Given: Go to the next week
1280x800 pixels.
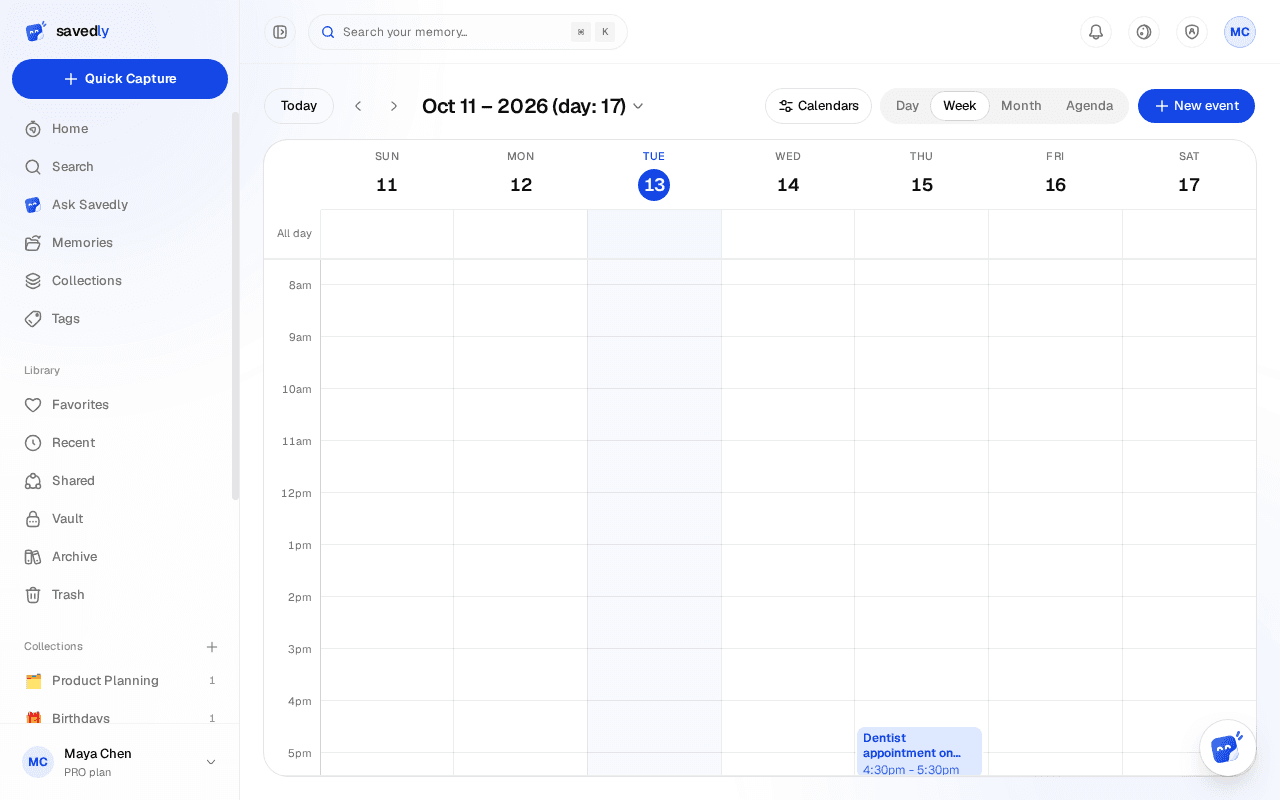Looking at the screenshot, I should 394,106.
